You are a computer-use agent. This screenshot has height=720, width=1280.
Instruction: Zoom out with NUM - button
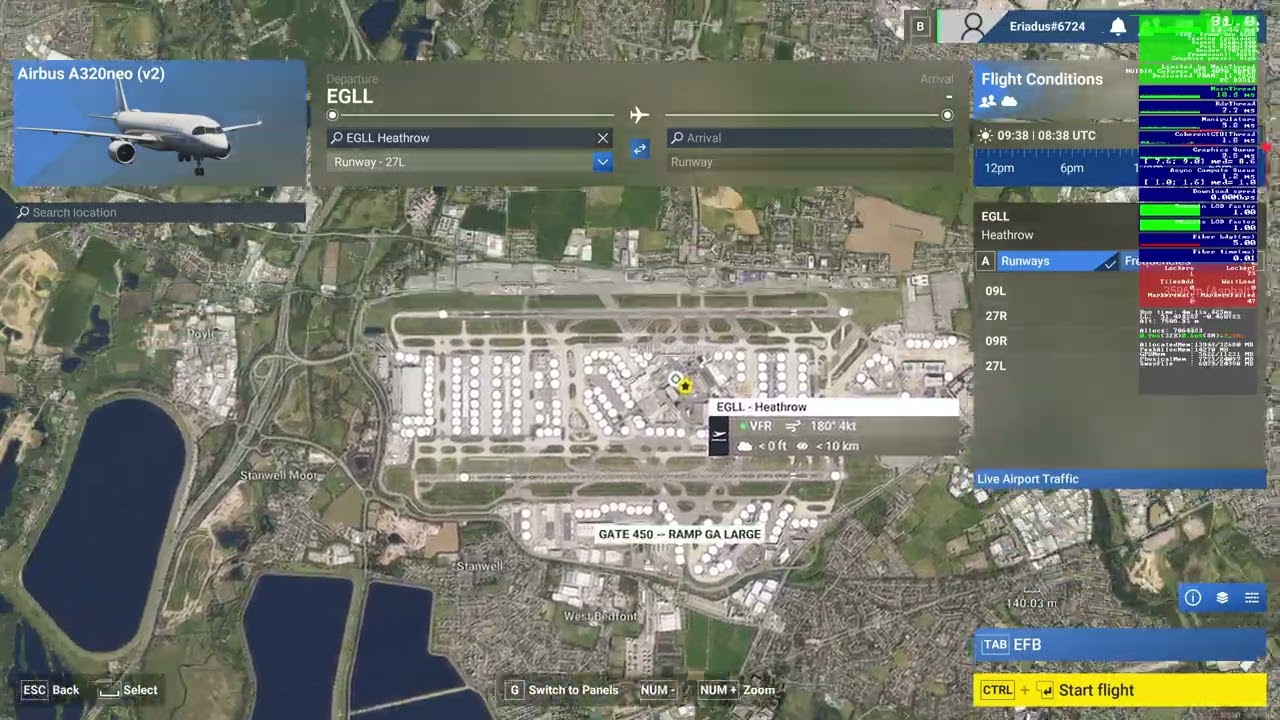coord(658,690)
